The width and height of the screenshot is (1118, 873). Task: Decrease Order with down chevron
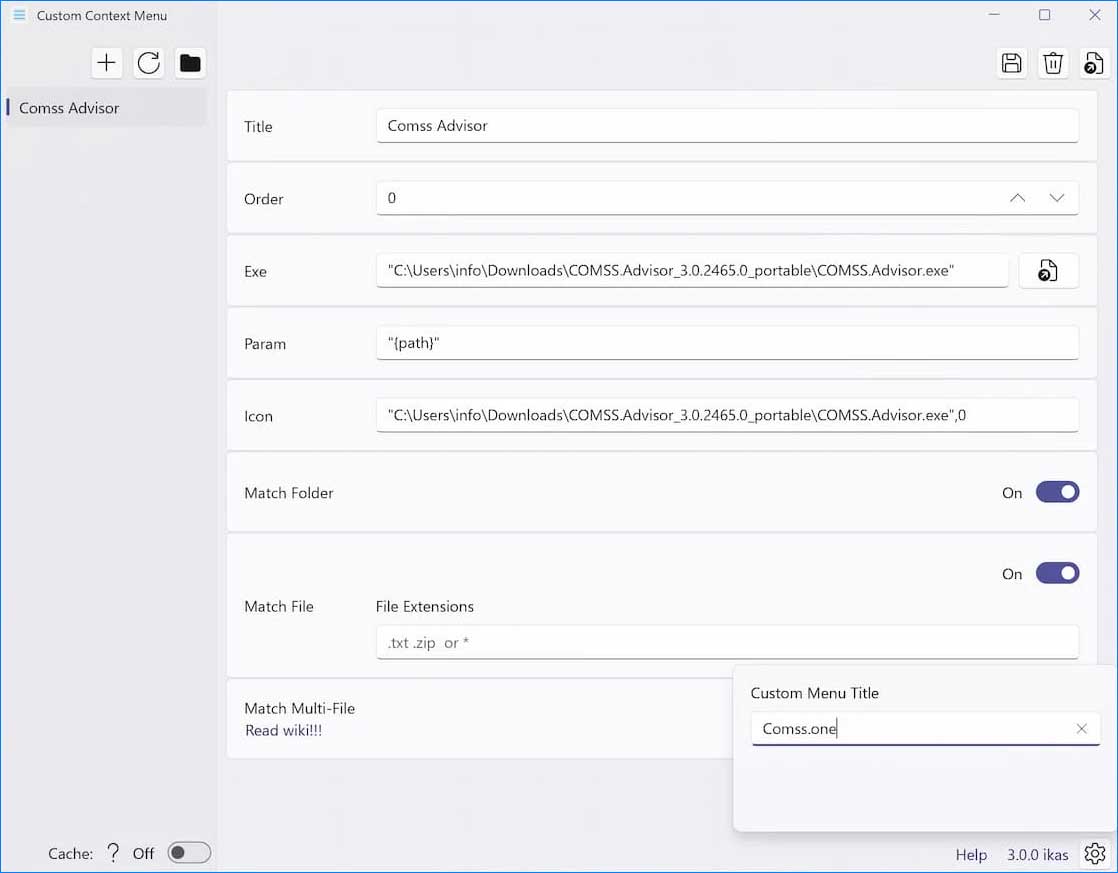[1057, 198]
